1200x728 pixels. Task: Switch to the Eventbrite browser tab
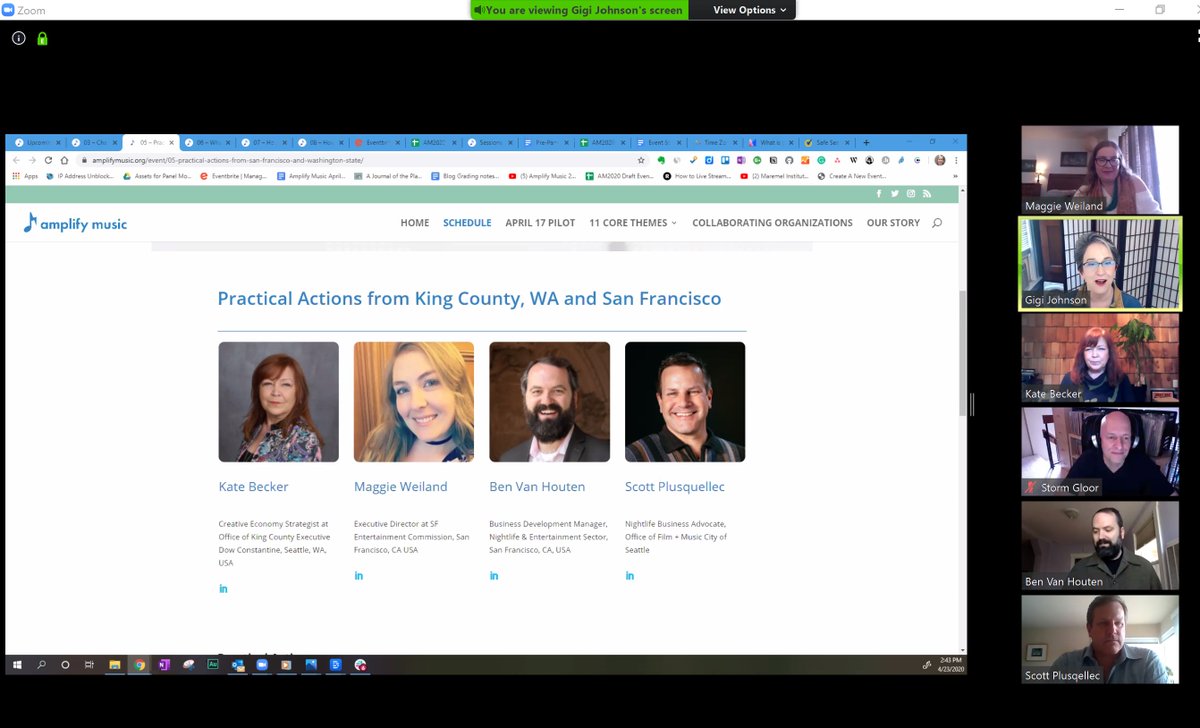pos(378,142)
